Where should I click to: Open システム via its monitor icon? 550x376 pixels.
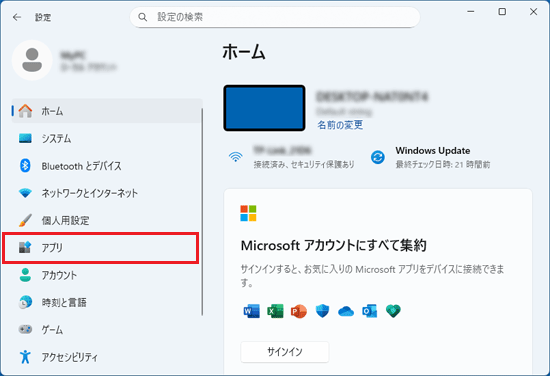tap(25, 138)
